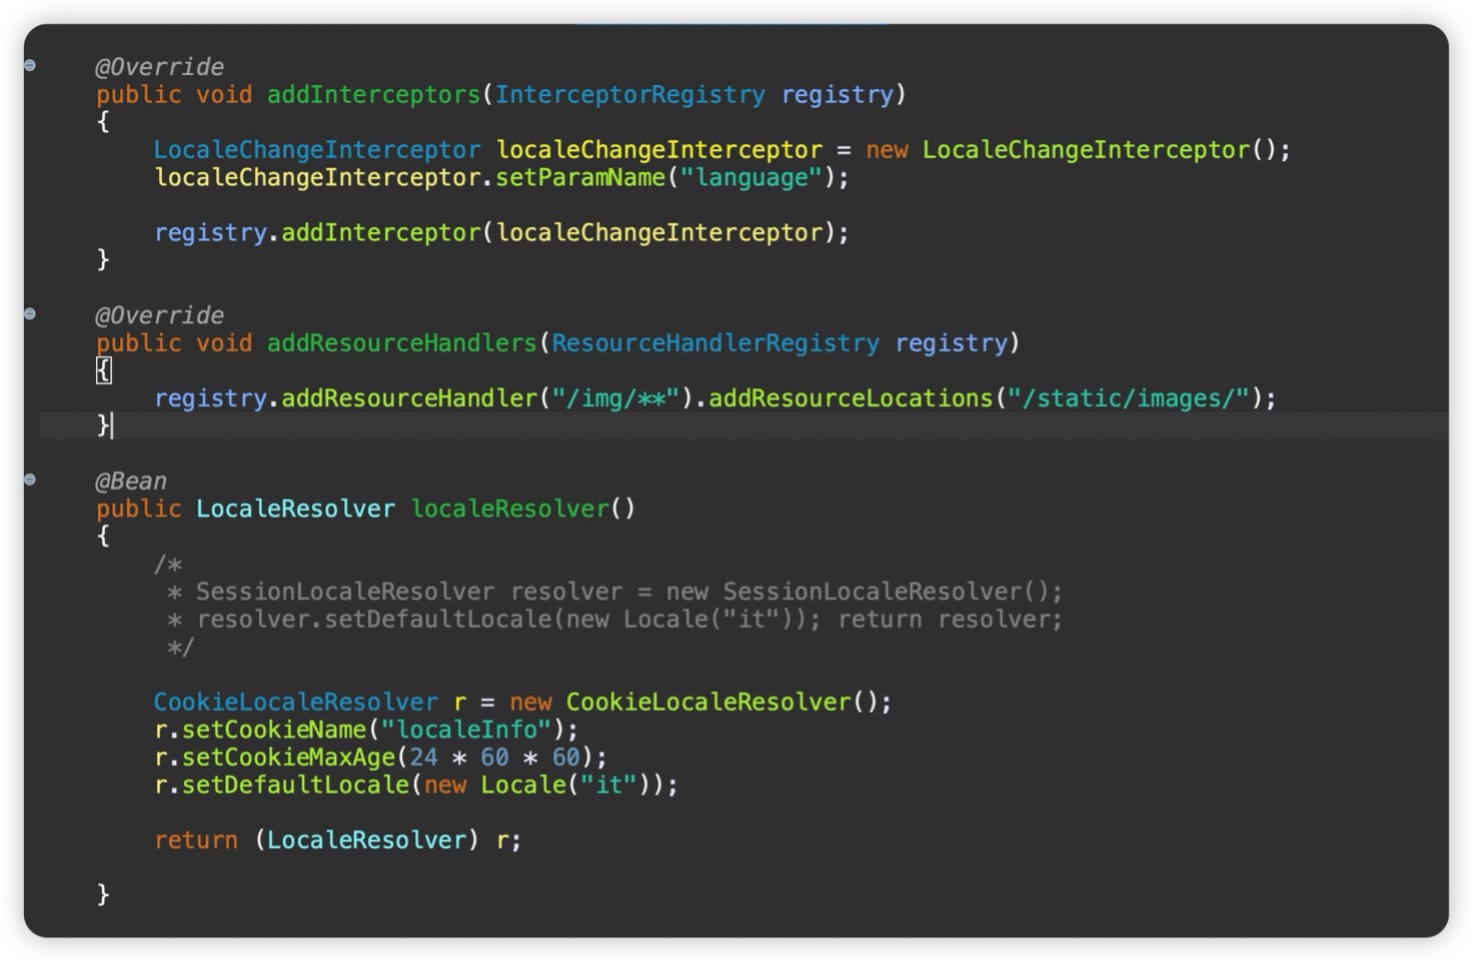1475x965 pixels.
Task: Click the addResourceHandlers method name
Action: (x=401, y=343)
